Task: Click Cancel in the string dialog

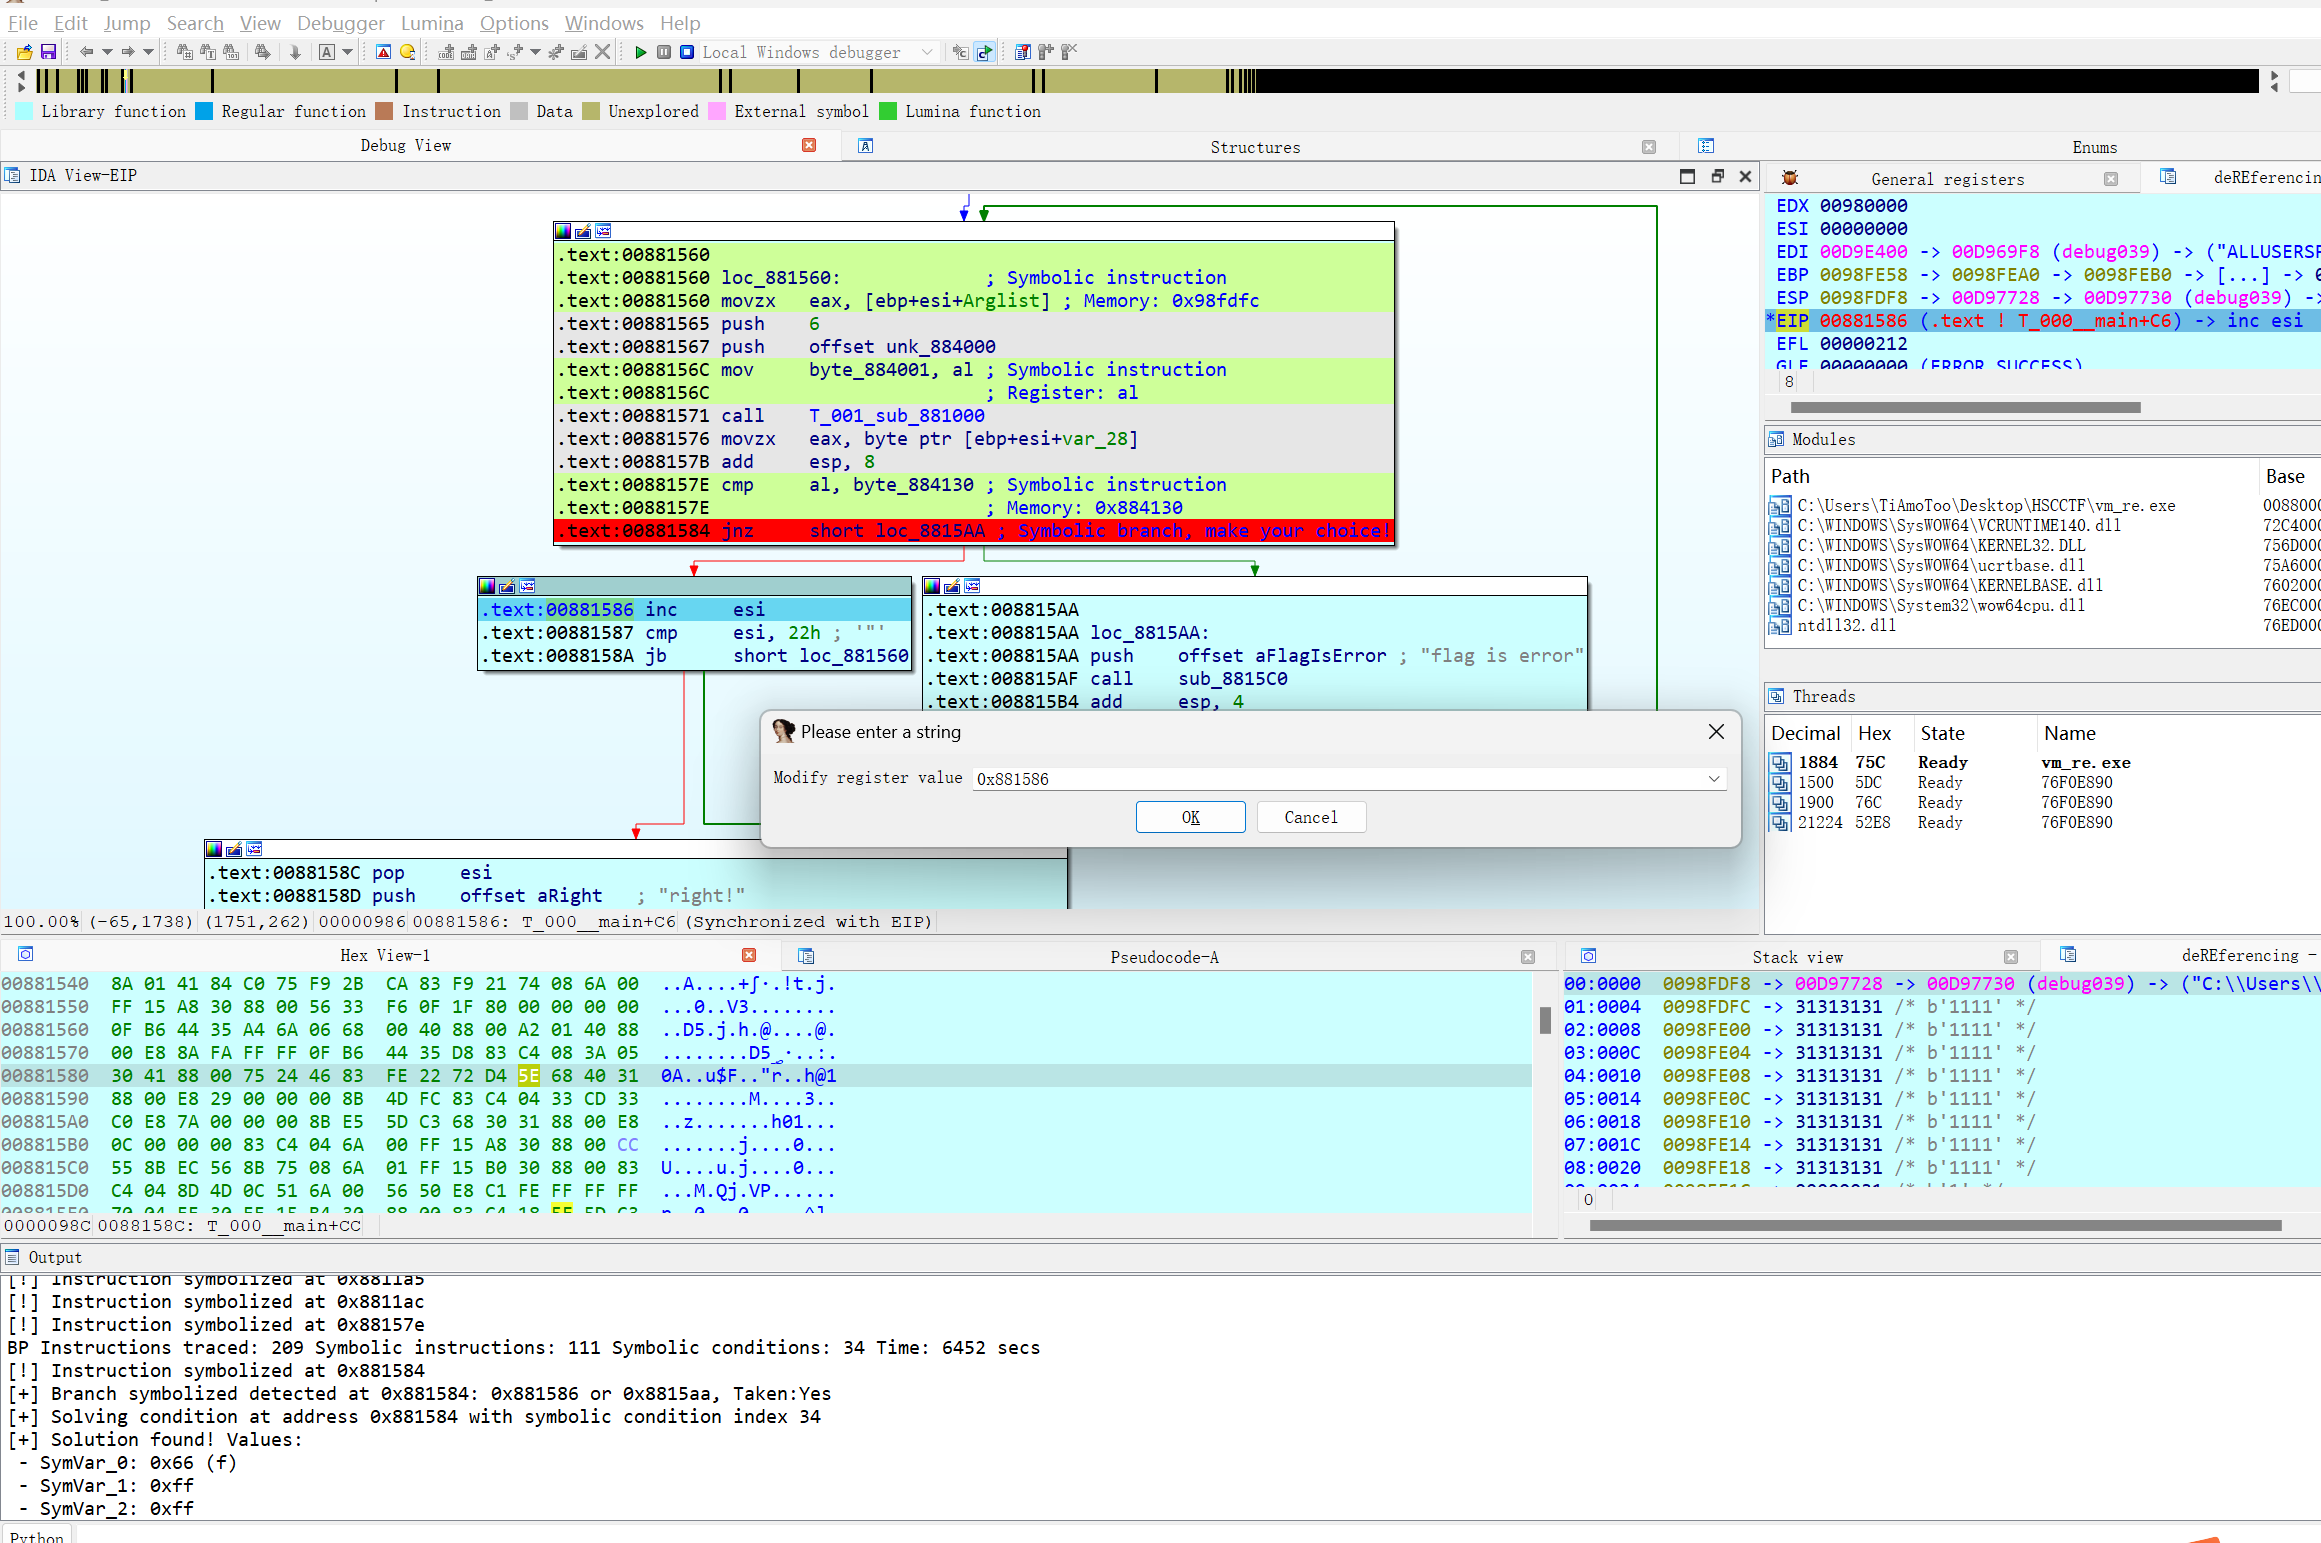Action: pos(1311,817)
